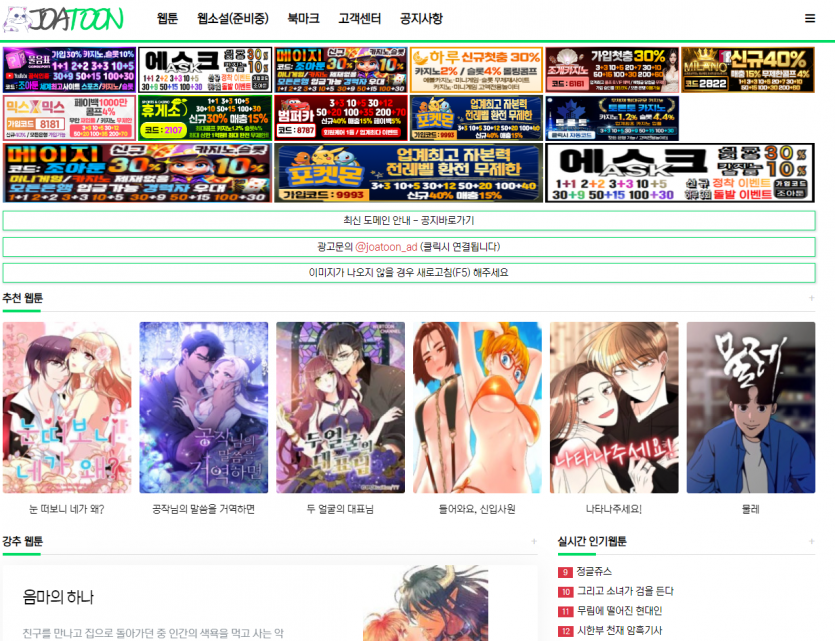Open ranked item 정글쥬스

click(x=594, y=572)
